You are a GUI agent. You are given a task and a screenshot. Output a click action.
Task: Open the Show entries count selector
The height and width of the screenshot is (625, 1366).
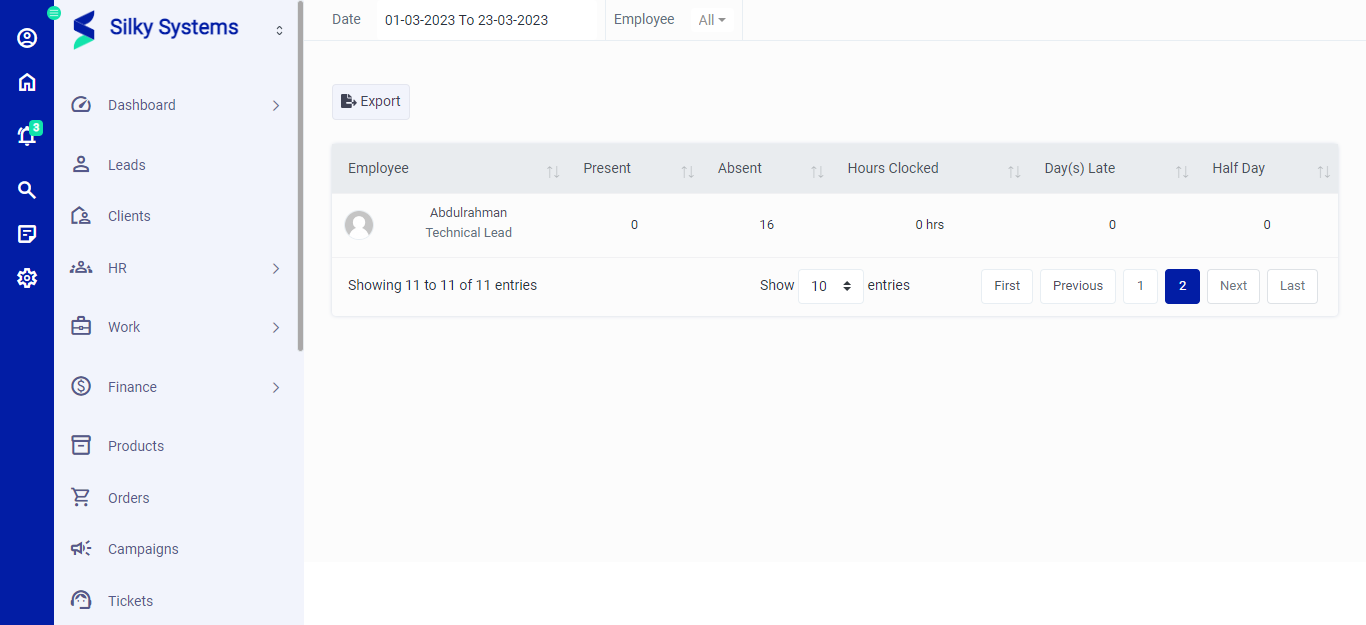pyautogui.click(x=830, y=286)
